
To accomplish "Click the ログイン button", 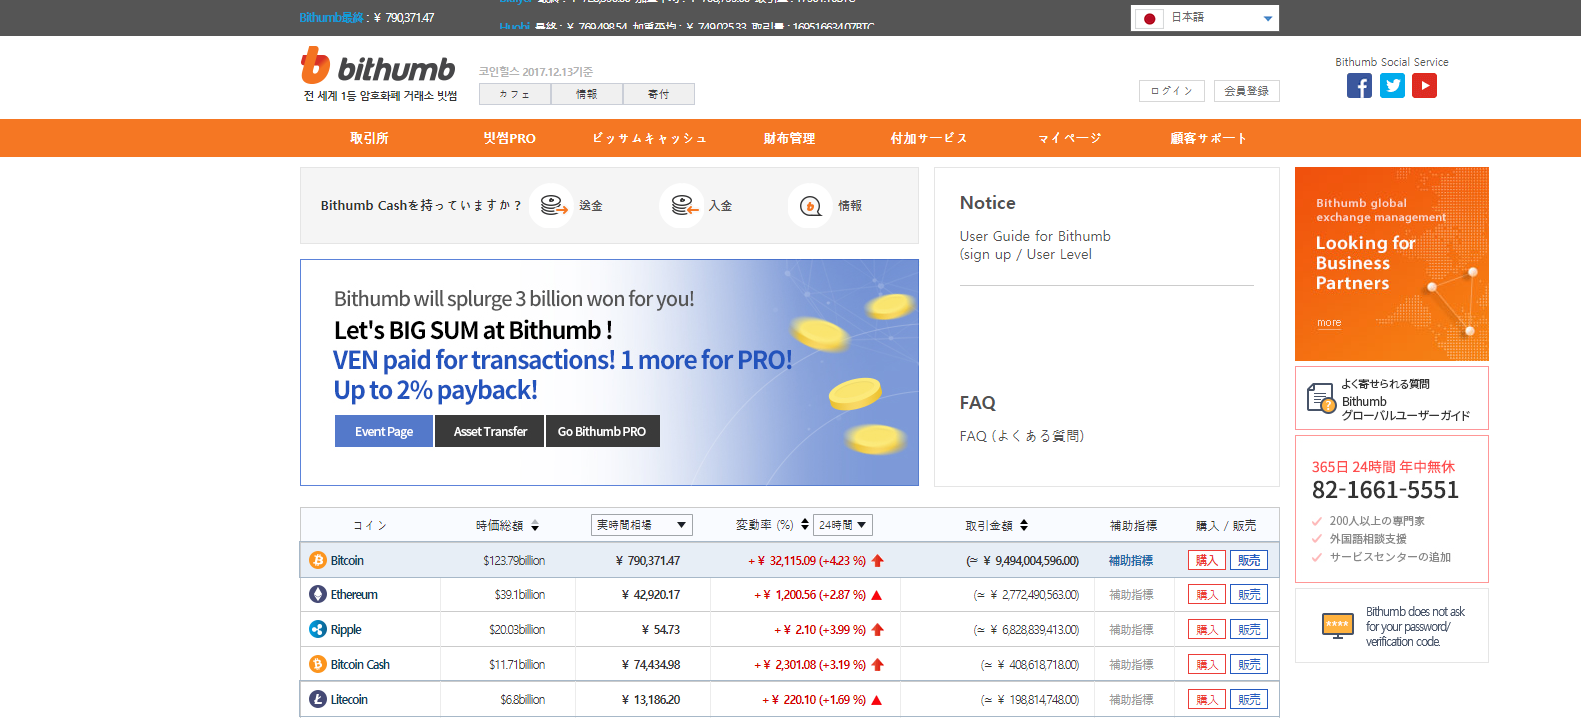I will click(x=1172, y=91).
